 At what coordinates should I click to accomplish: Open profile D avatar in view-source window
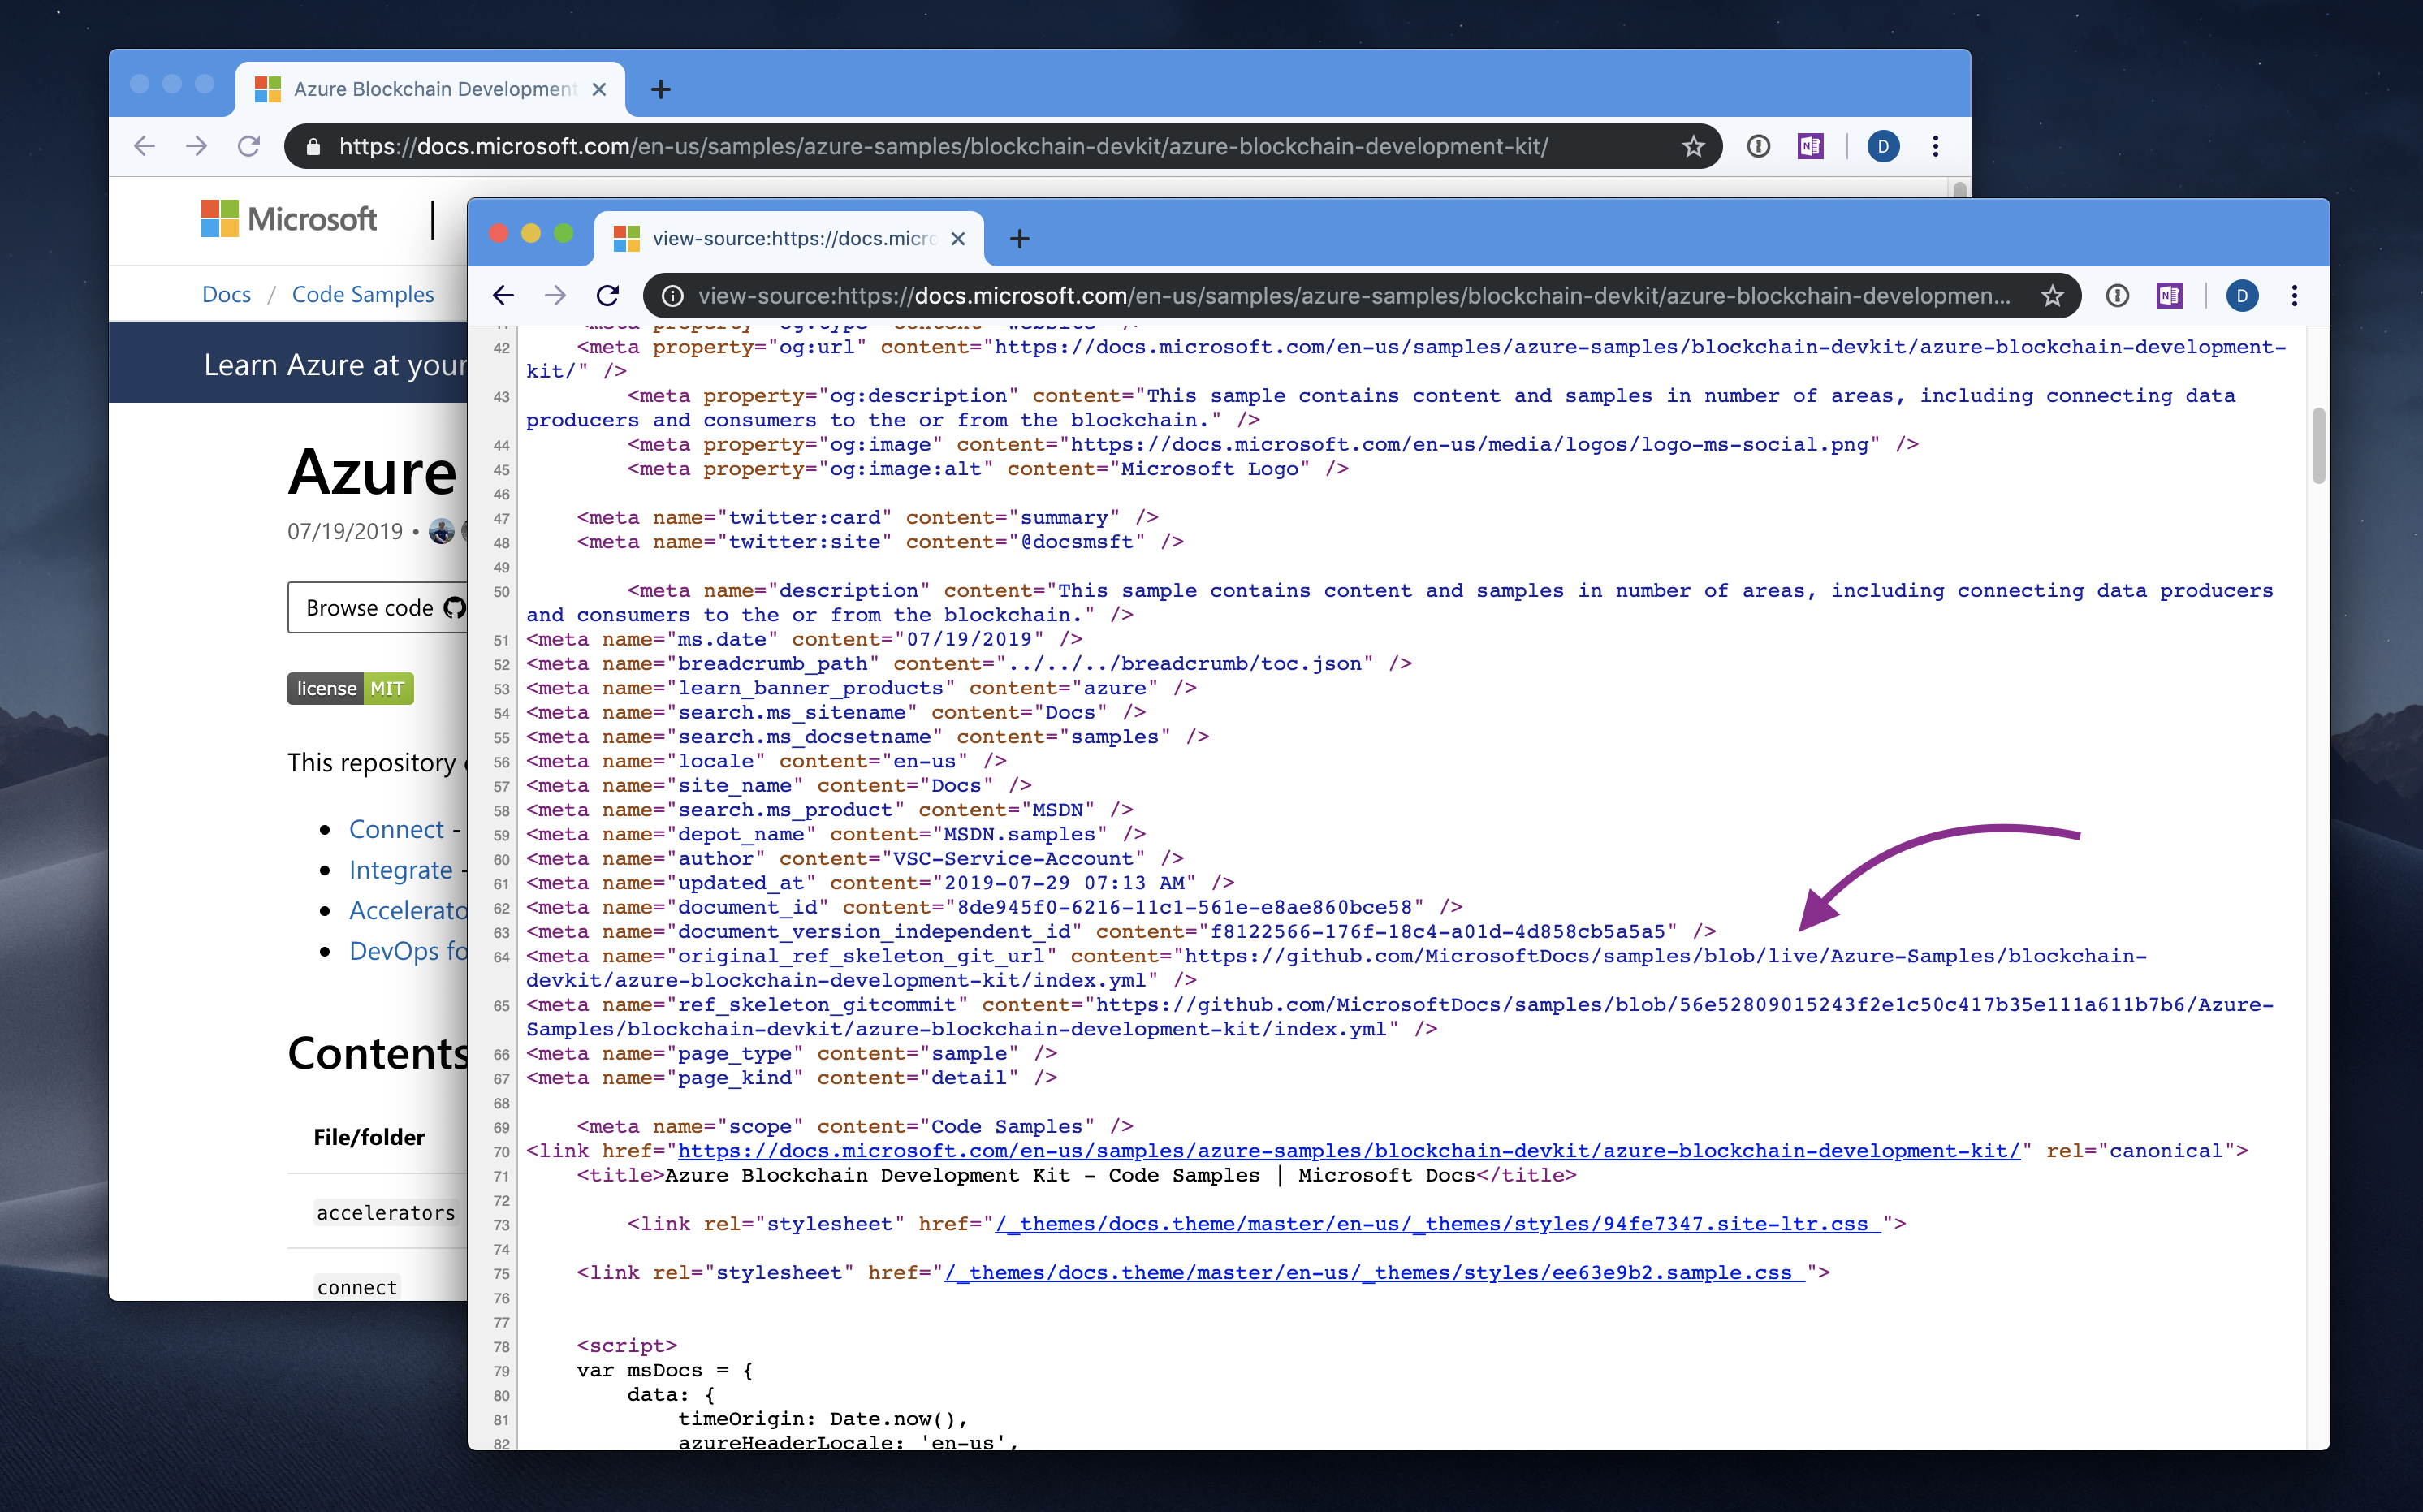[2242, 296]
